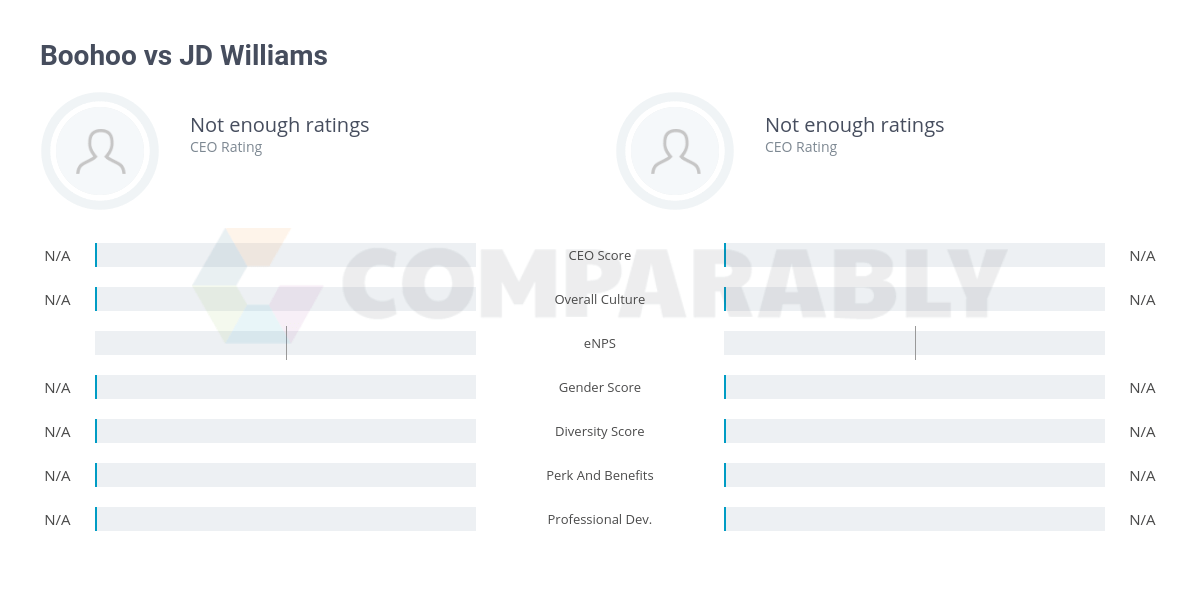Click JD Williams' CEO avatar placeholder icon
Image resolution: width=1200 pixels, height=600 pixels.
click(675, 151)
